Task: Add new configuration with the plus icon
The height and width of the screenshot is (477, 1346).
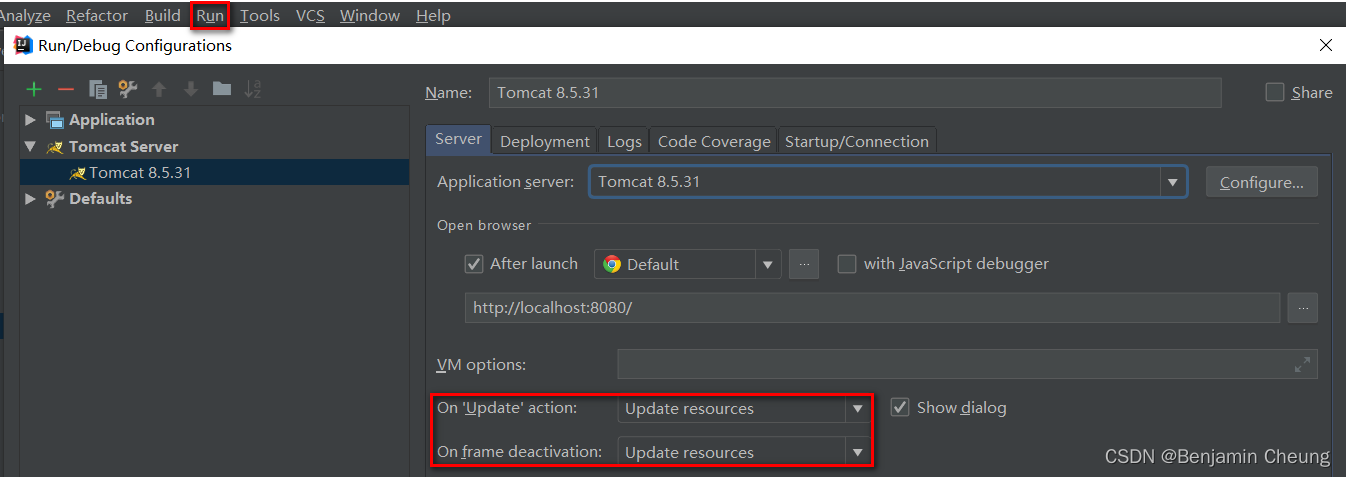Action: (x=34, y=89)
